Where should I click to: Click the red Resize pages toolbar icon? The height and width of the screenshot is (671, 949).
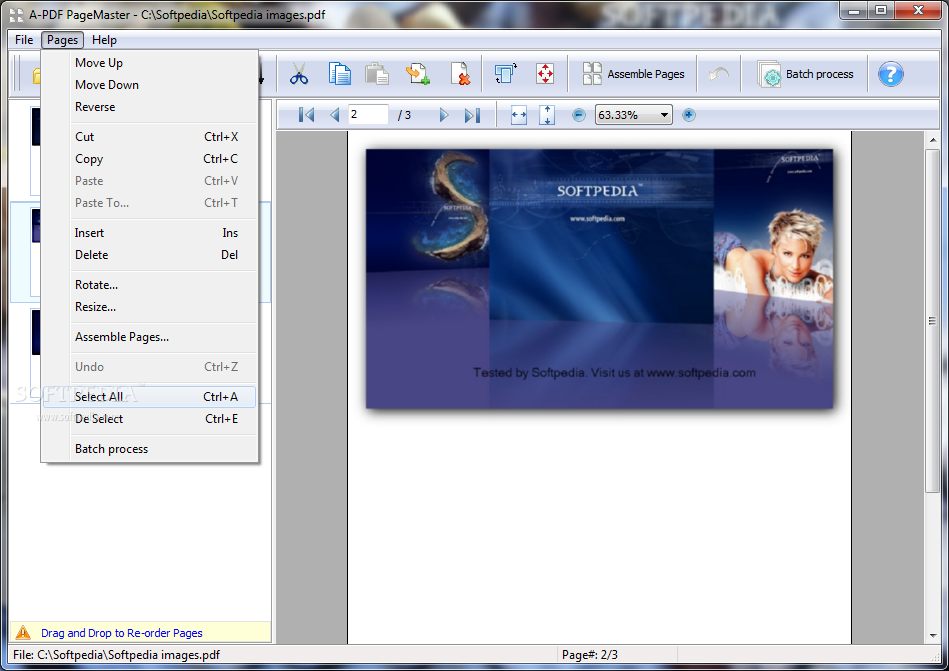[x=545, y=74]
